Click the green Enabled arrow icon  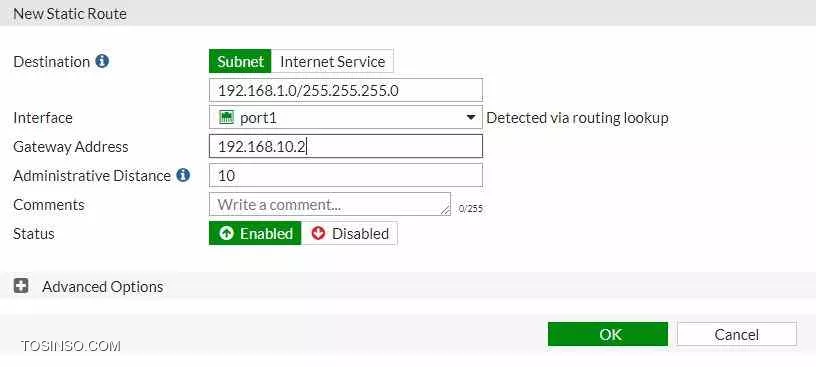pos(226,233)
